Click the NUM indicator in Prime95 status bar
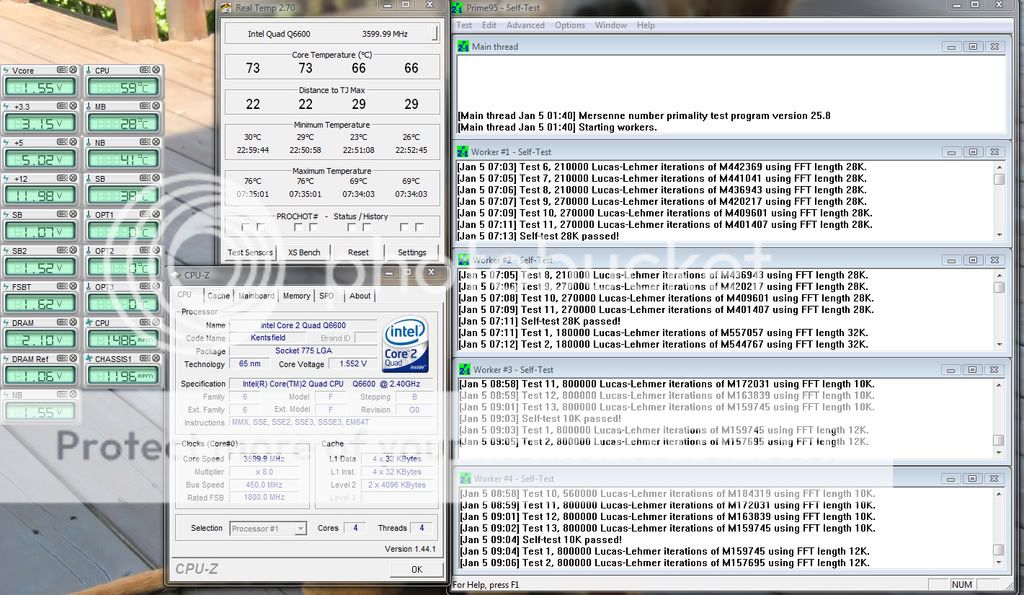This screenshot has width=1024, height=595. [x=961, y=585]
